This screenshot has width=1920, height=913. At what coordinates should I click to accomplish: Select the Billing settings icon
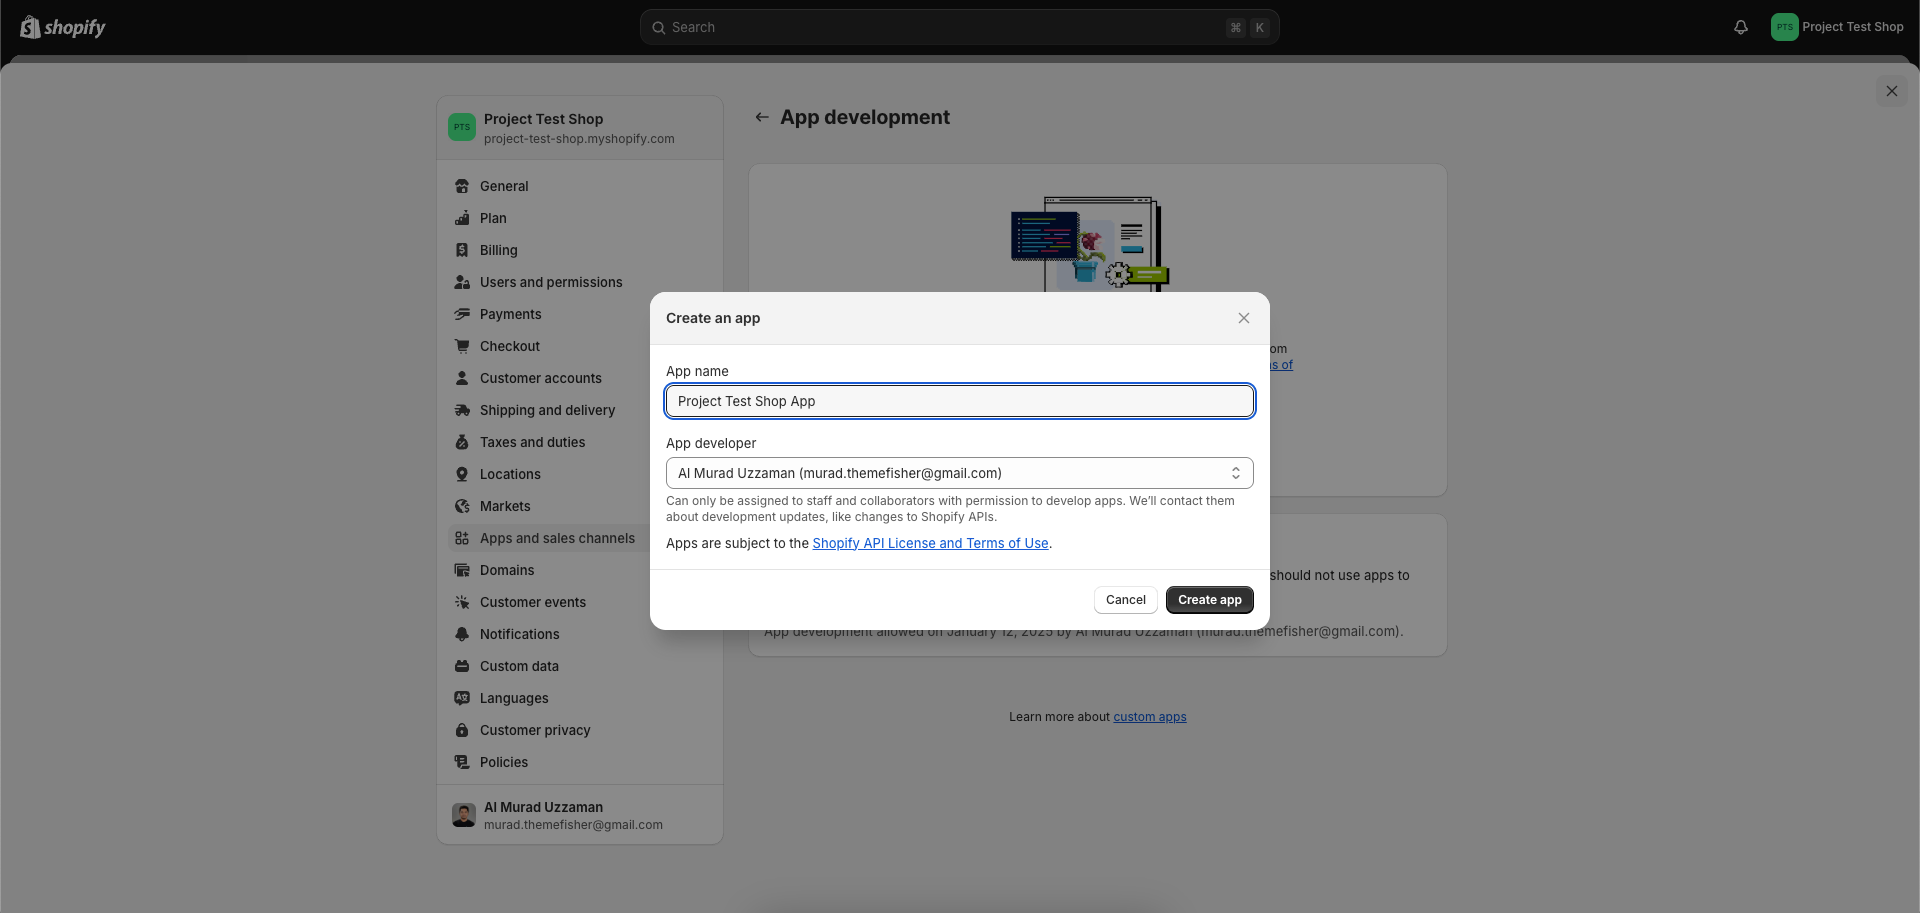click(461, 250)
